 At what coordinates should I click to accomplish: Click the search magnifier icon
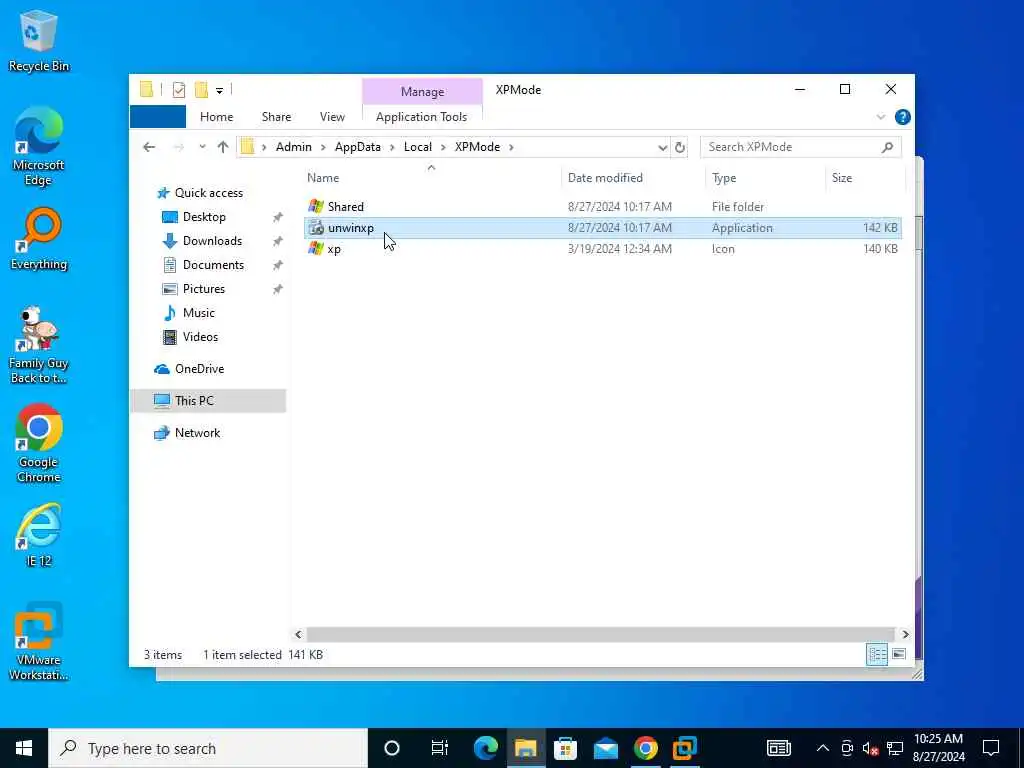(x=887, y=147)
